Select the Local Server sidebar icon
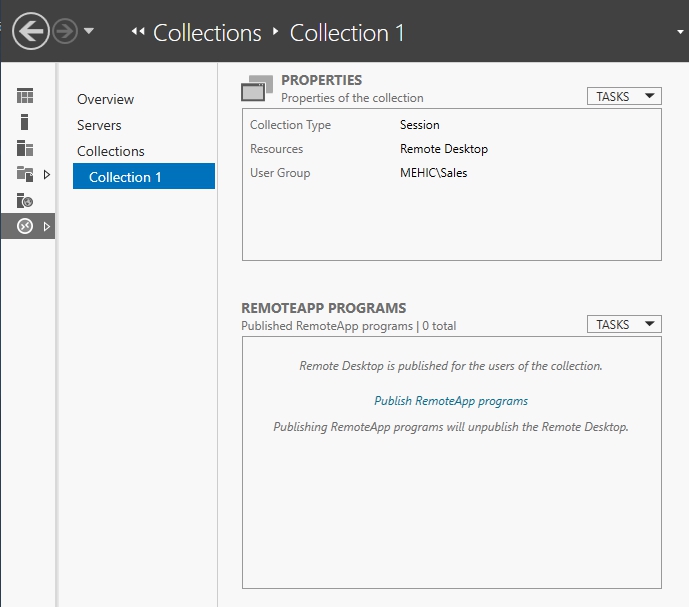Screen dimensions: 689x607 pos(25,122)
